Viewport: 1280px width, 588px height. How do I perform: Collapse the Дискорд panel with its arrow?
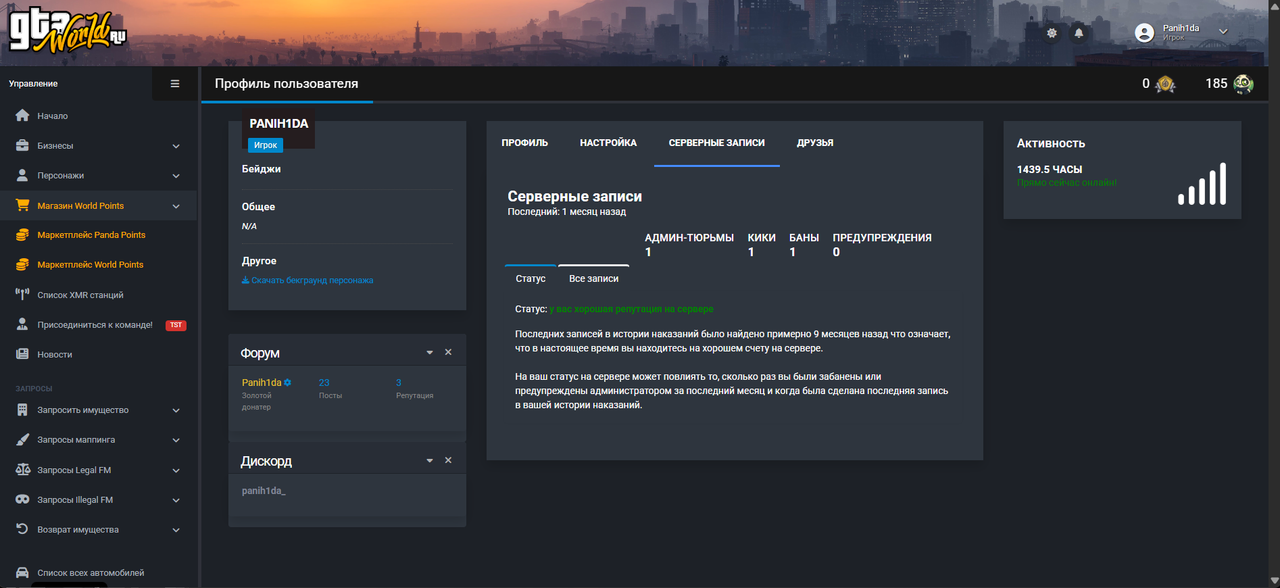pos(430,461)
